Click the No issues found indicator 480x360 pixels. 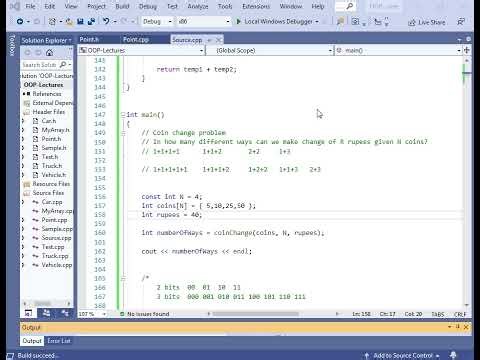[145, 314]
